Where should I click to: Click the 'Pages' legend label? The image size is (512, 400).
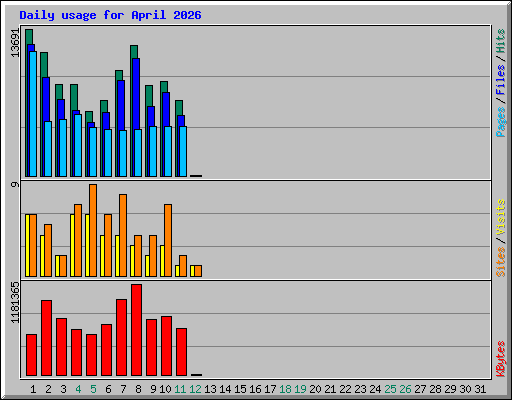pos(501,122)
